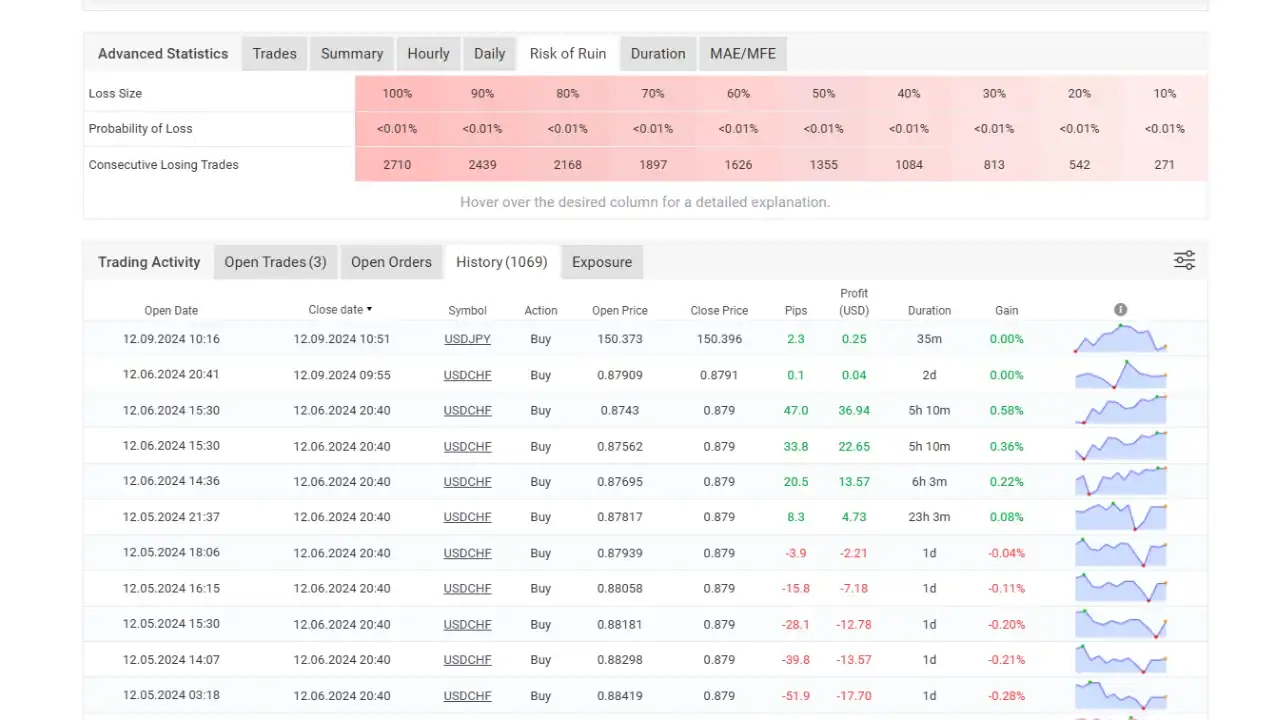1280x720 pixels.
Task: View the Hourly tab
Action: pyautogui.click(x=428, y=53)
